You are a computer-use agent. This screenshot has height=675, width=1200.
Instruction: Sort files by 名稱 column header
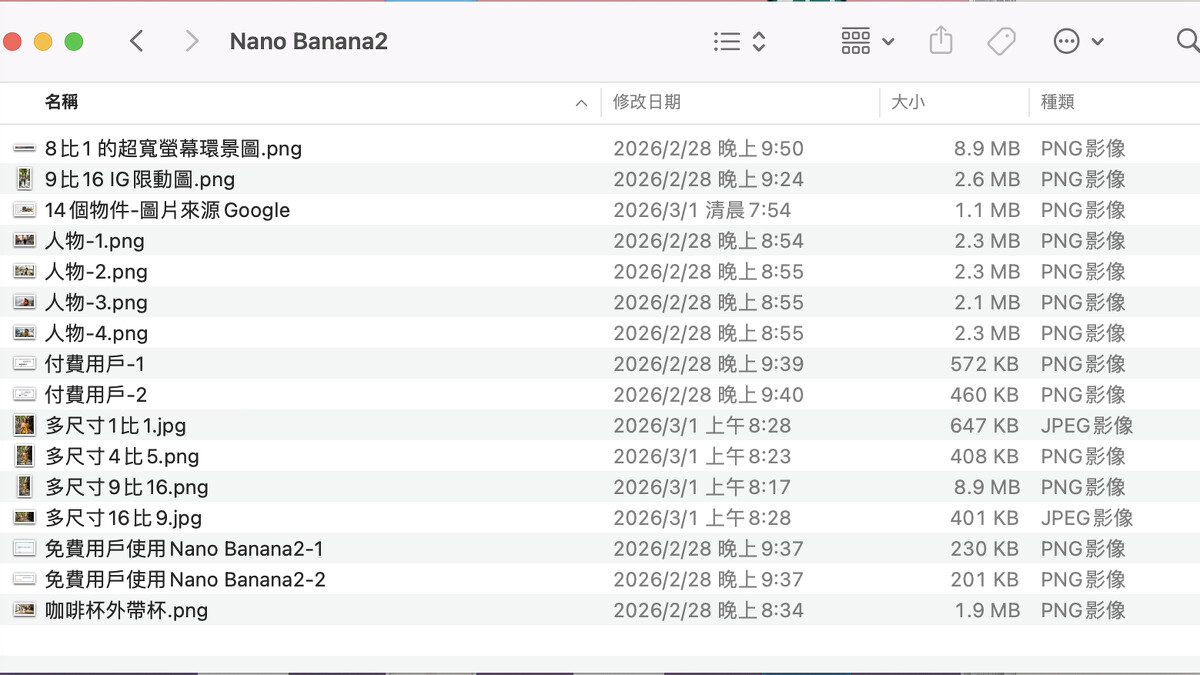pos(62,102)
